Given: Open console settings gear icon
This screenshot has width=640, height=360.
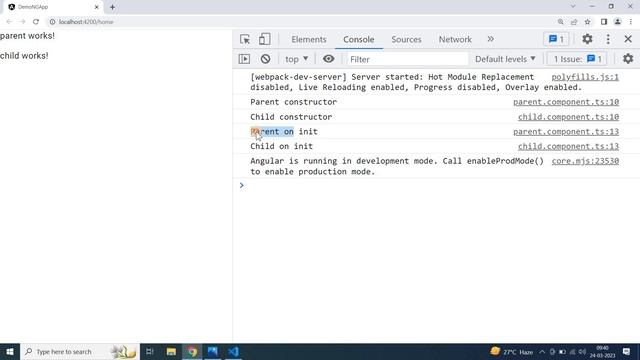Looking at the screenshot, I should click(628, 59).
